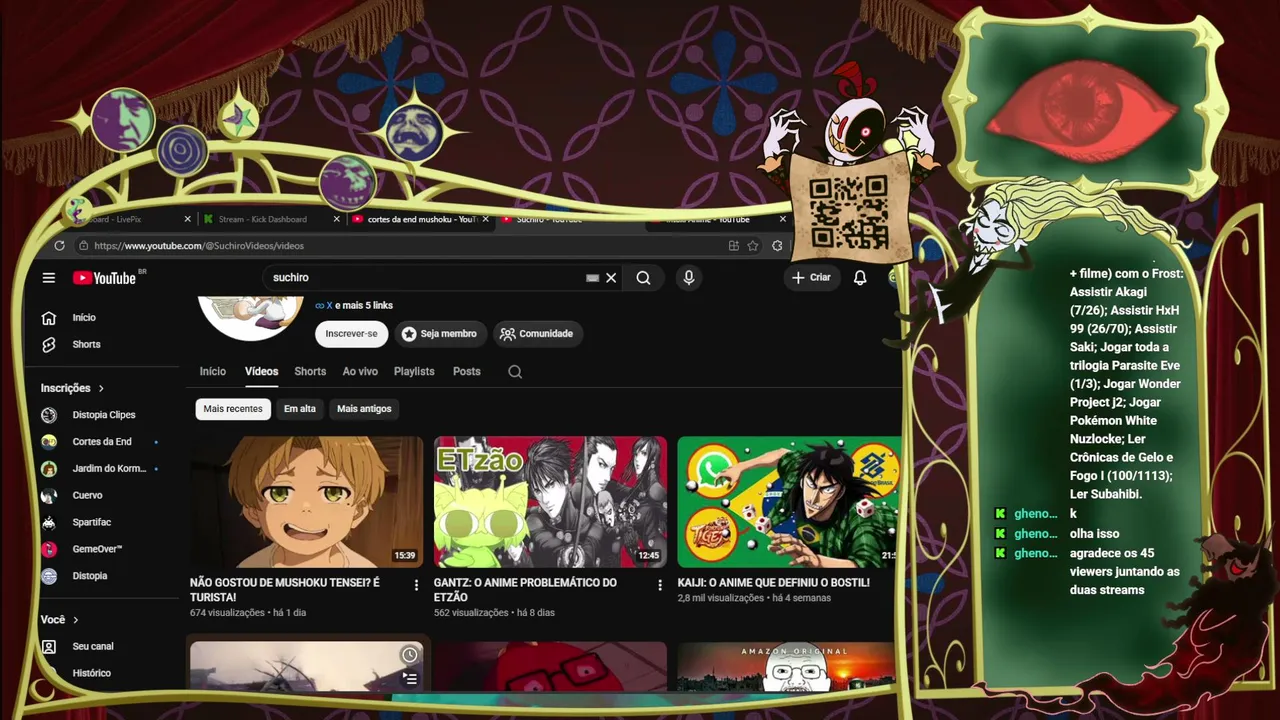
Task: Open the Início home icon in sidebar
Action: coord(48,318)
